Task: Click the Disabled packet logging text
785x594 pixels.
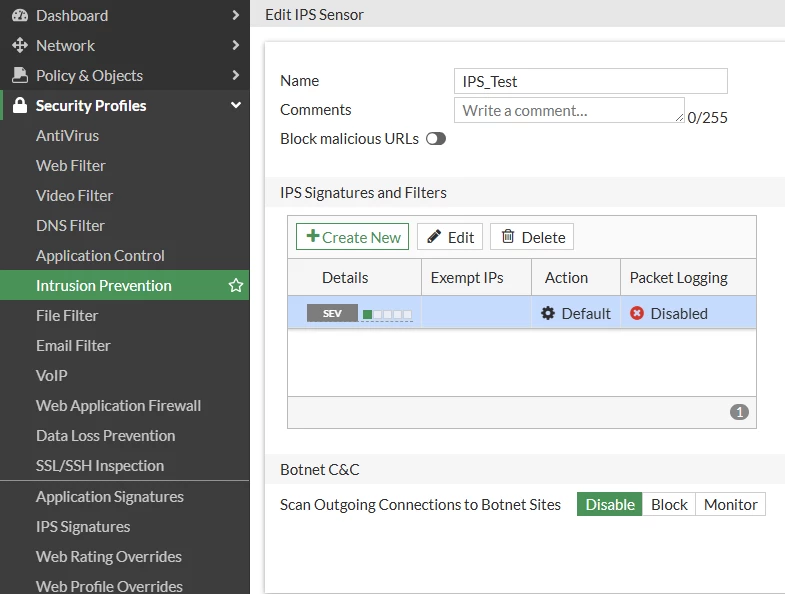Action: (679, 314)
